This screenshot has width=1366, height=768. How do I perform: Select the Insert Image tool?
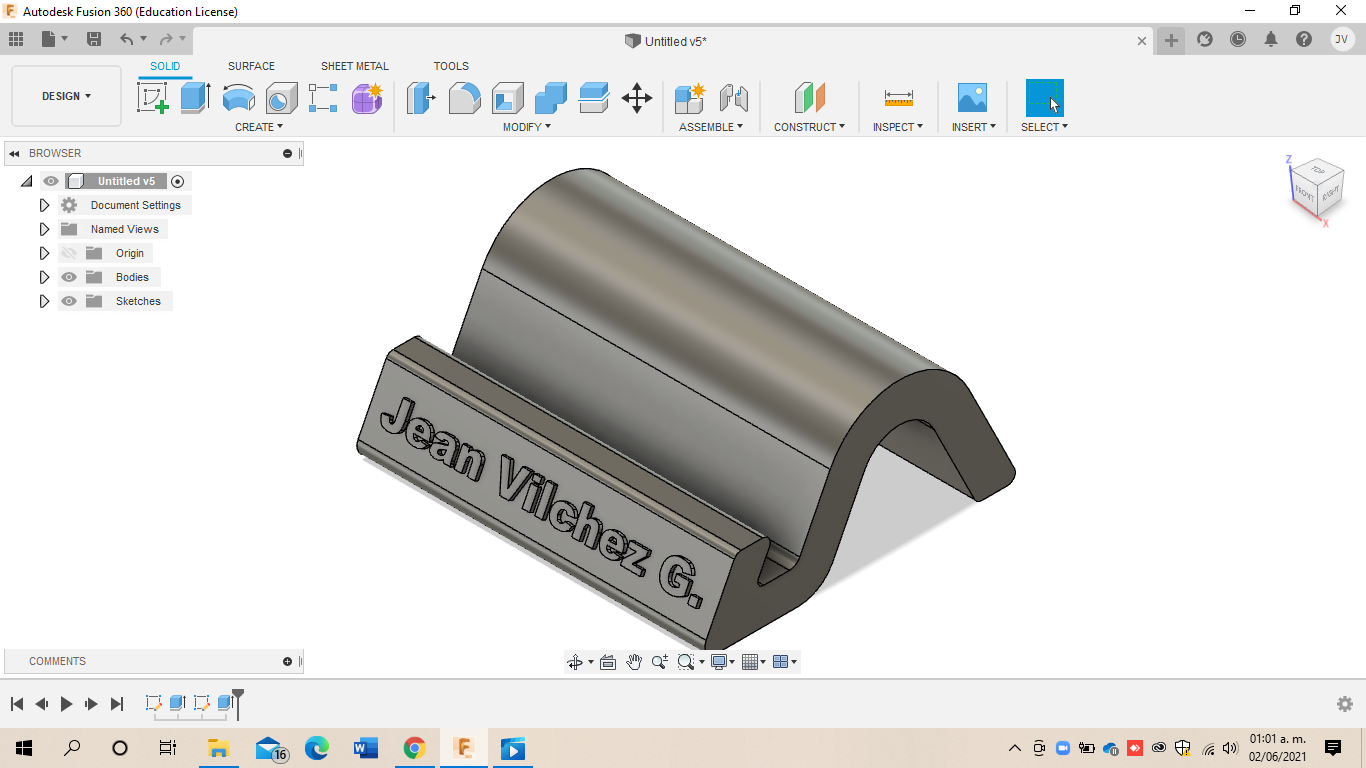(x=972, y=98)
